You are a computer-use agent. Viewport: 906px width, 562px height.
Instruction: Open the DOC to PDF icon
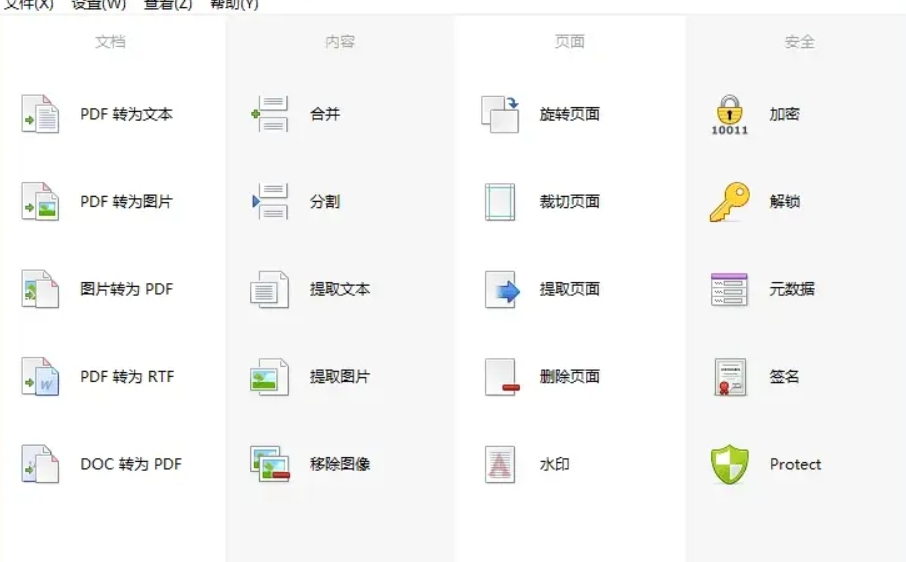(40, 464)
